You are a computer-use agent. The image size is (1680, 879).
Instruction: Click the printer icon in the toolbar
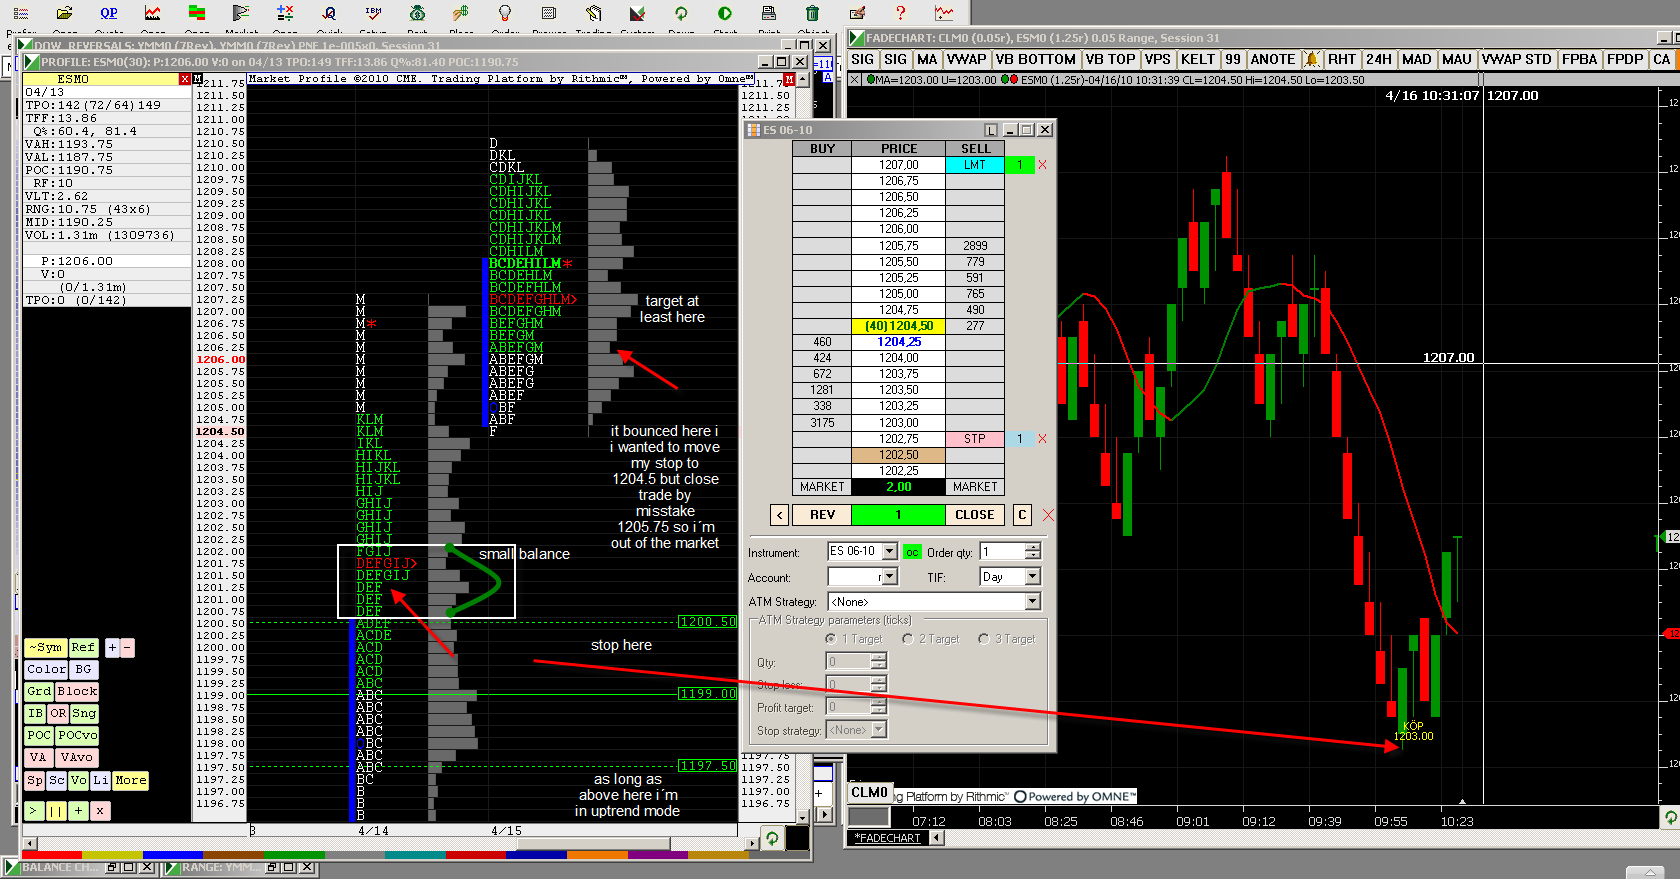769,13
